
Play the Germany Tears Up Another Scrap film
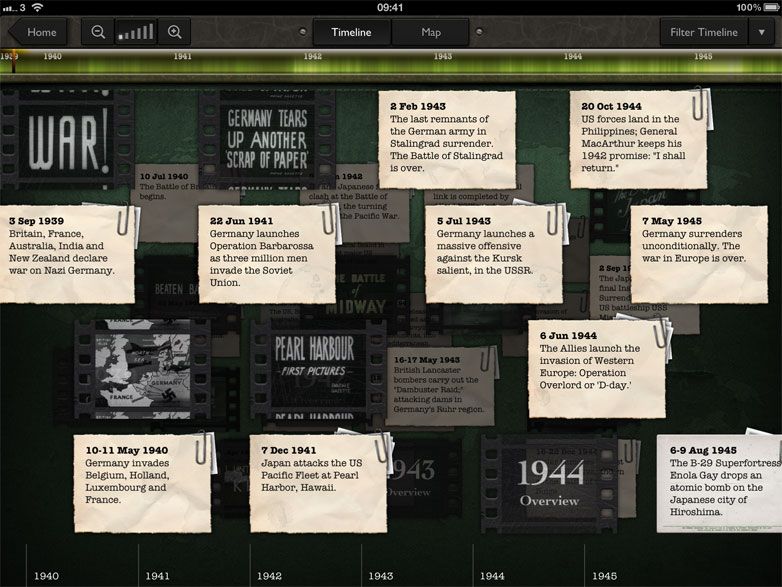click(x=267, y=140)
